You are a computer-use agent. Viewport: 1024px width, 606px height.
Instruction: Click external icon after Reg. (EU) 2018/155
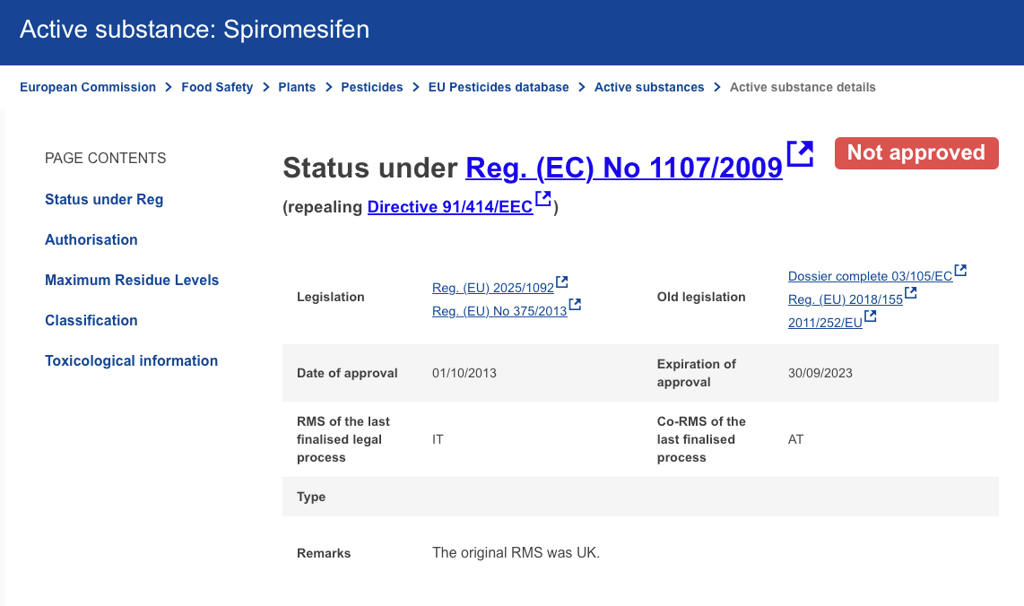coord(911,294)
